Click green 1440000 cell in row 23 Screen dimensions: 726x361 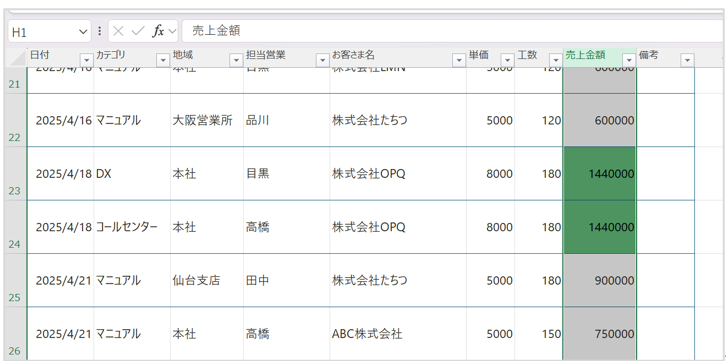[x=600, y=174]
